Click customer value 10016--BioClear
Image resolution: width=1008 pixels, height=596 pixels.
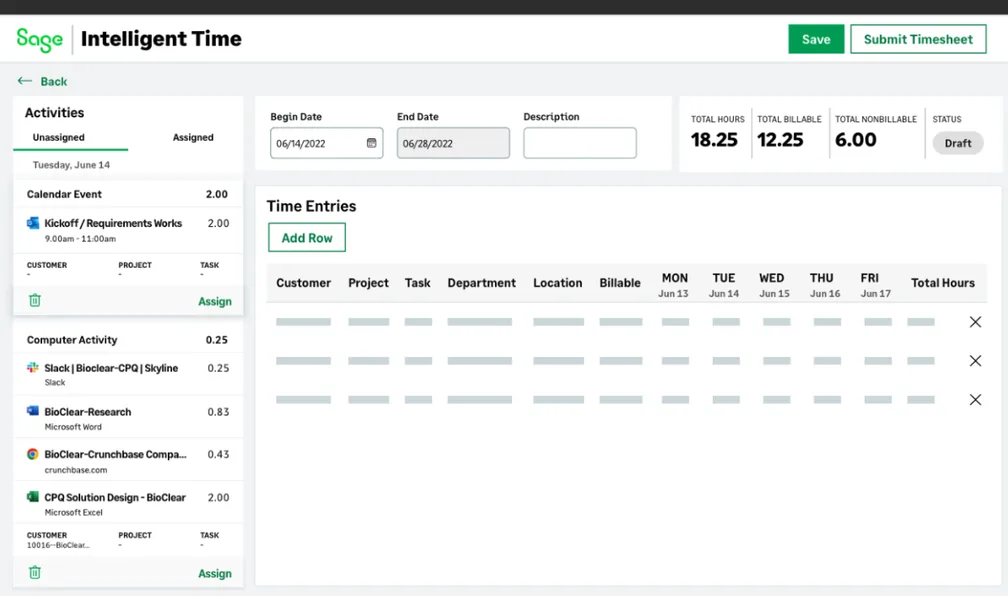(58, 545)
